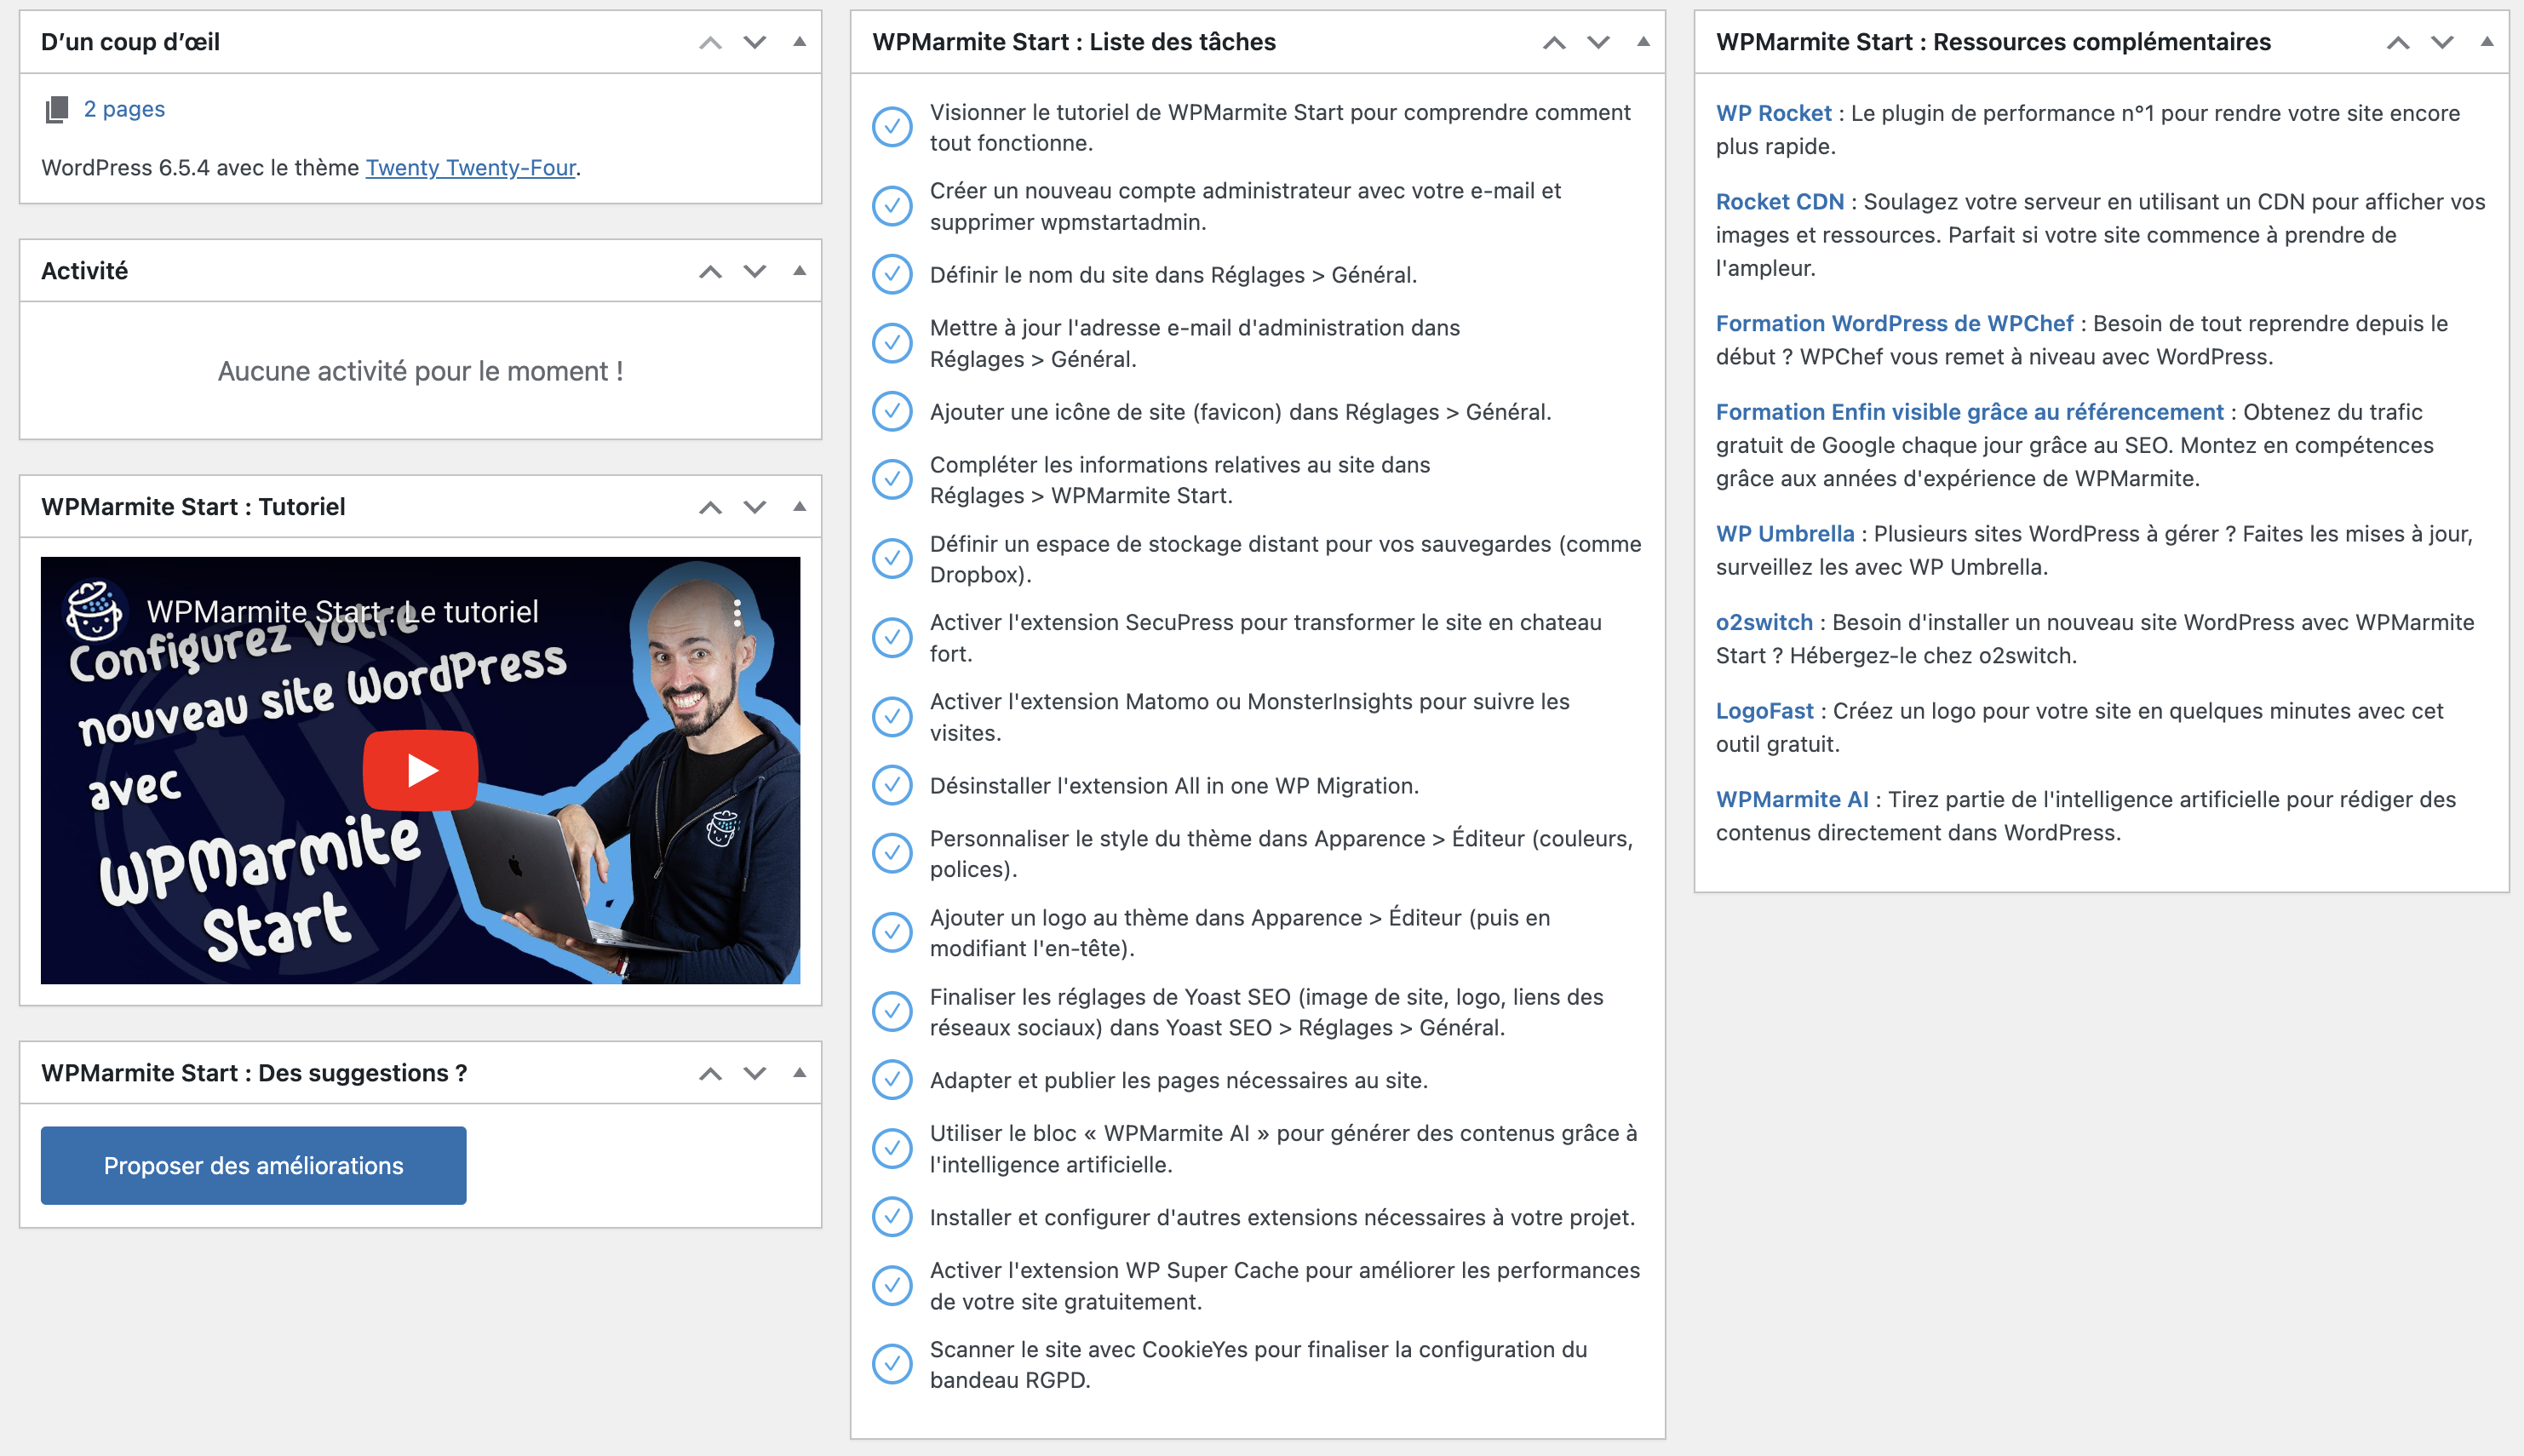This screenshot has width=2524, height=1456.
Task: Open the video options three-dot menu
Action: click(x=737, y=613)
